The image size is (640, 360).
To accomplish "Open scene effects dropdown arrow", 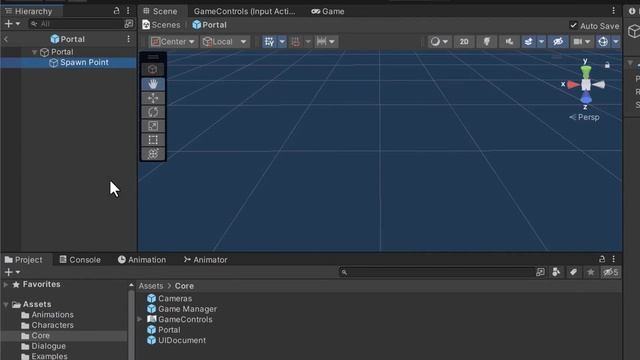I will click(541, 42).
